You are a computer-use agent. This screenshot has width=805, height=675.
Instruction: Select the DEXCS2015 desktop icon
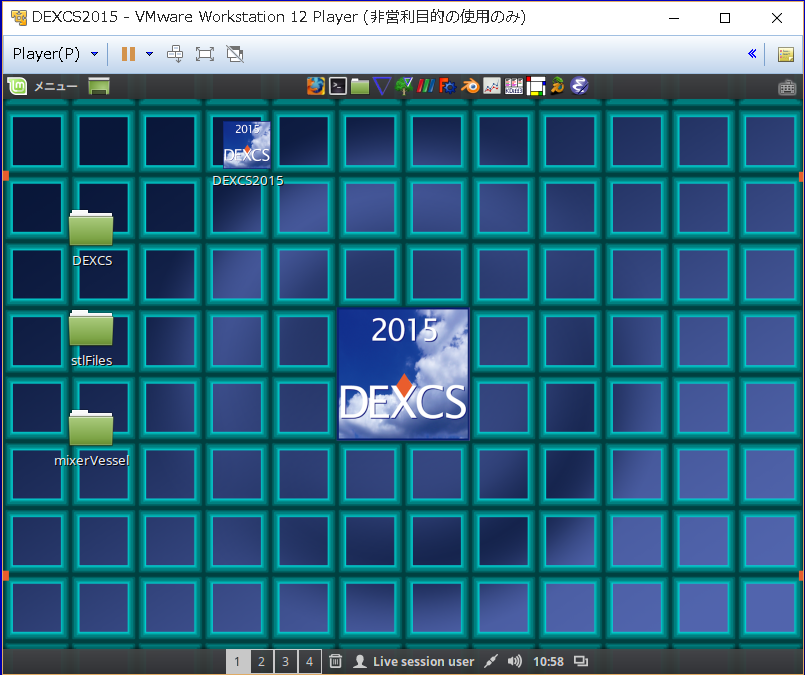[x=247, y=153]
